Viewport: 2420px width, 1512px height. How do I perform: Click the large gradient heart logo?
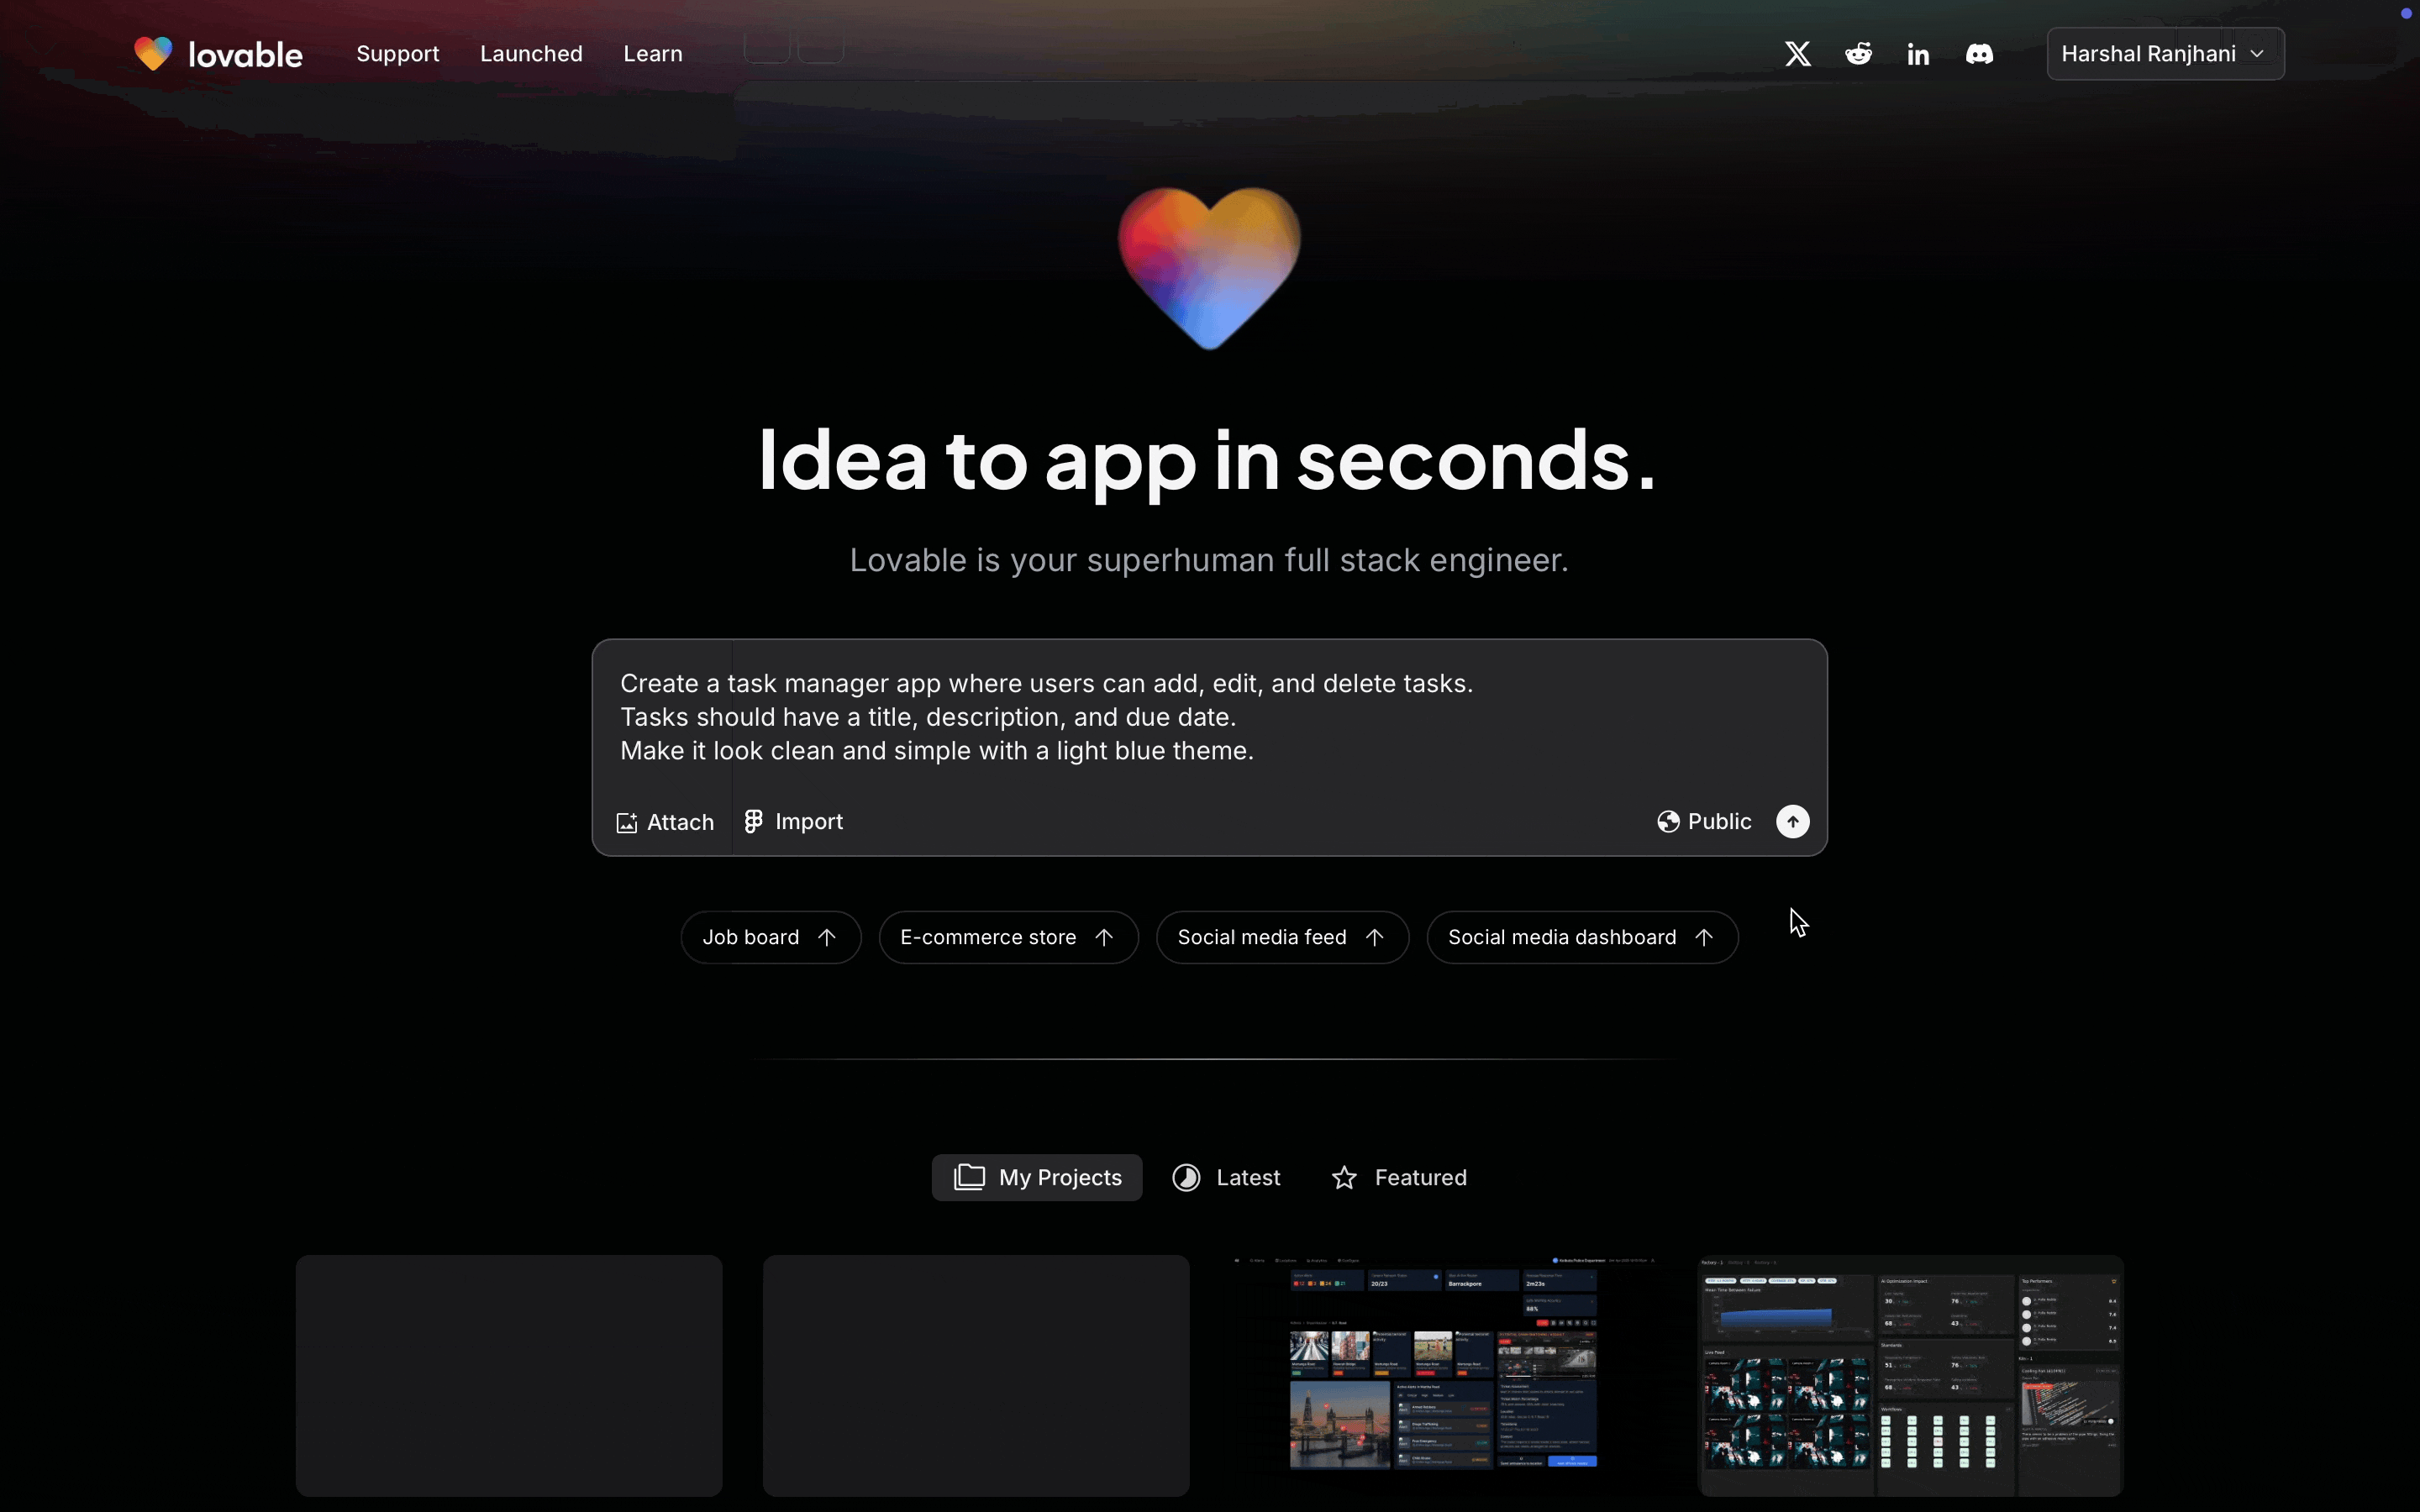(x=1209, y=268)
